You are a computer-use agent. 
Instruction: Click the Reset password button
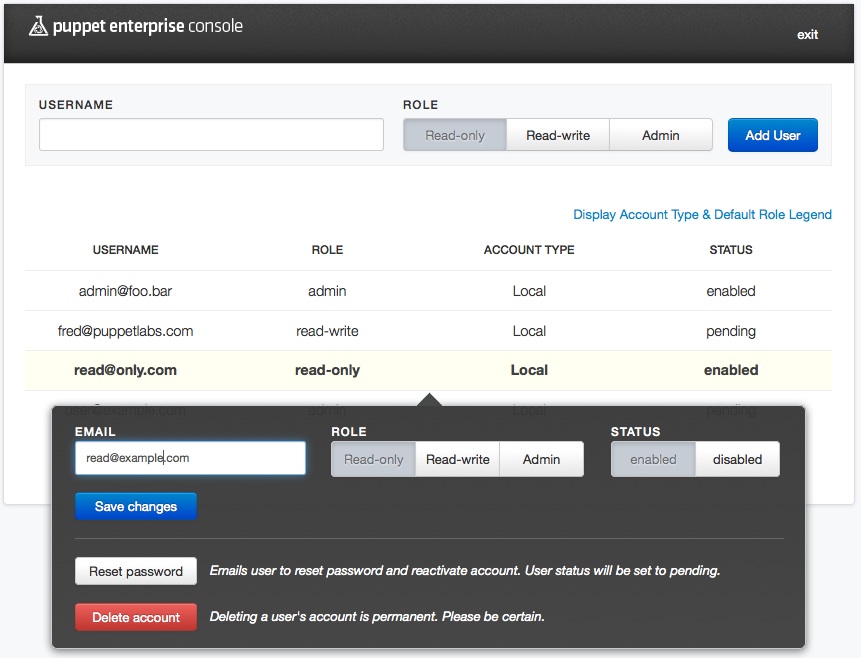coord(136,572)
